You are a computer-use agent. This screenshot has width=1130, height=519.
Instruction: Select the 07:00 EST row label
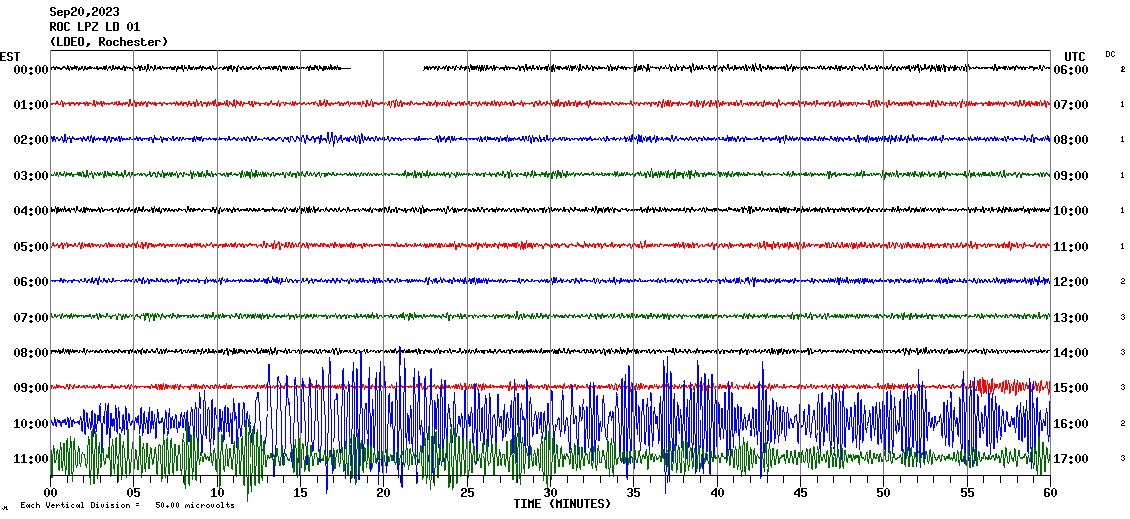(30, 318)
